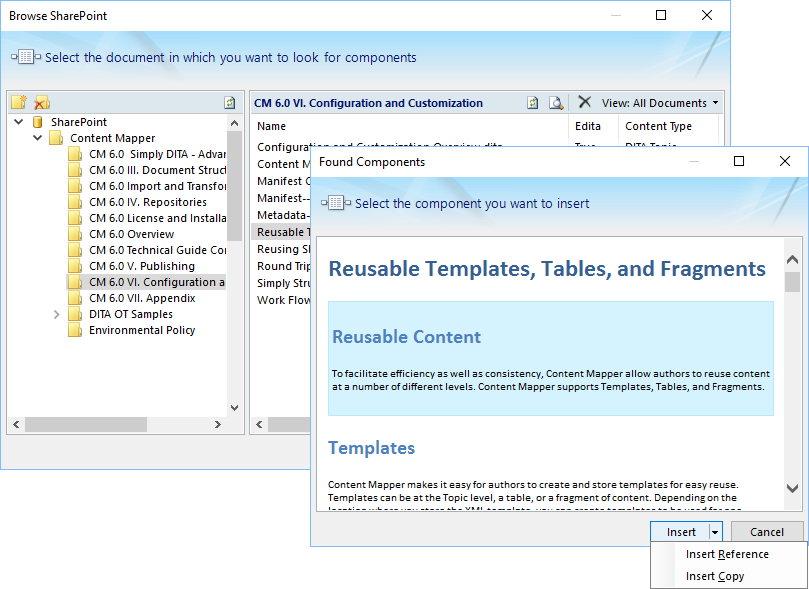Viewport: 809px width, 589px height.
Task: Click the X delete icon beside View
Action: pyautogui.click(x=585, y=102)
